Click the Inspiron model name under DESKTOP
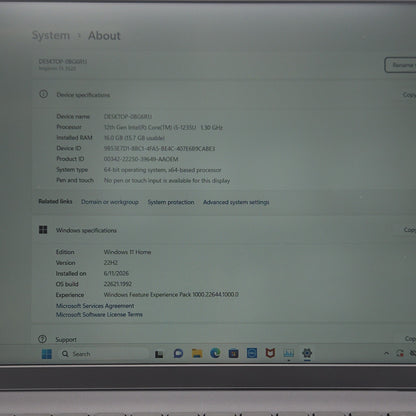The width and height of the screenshot is (416, 416). click(57, 68)
